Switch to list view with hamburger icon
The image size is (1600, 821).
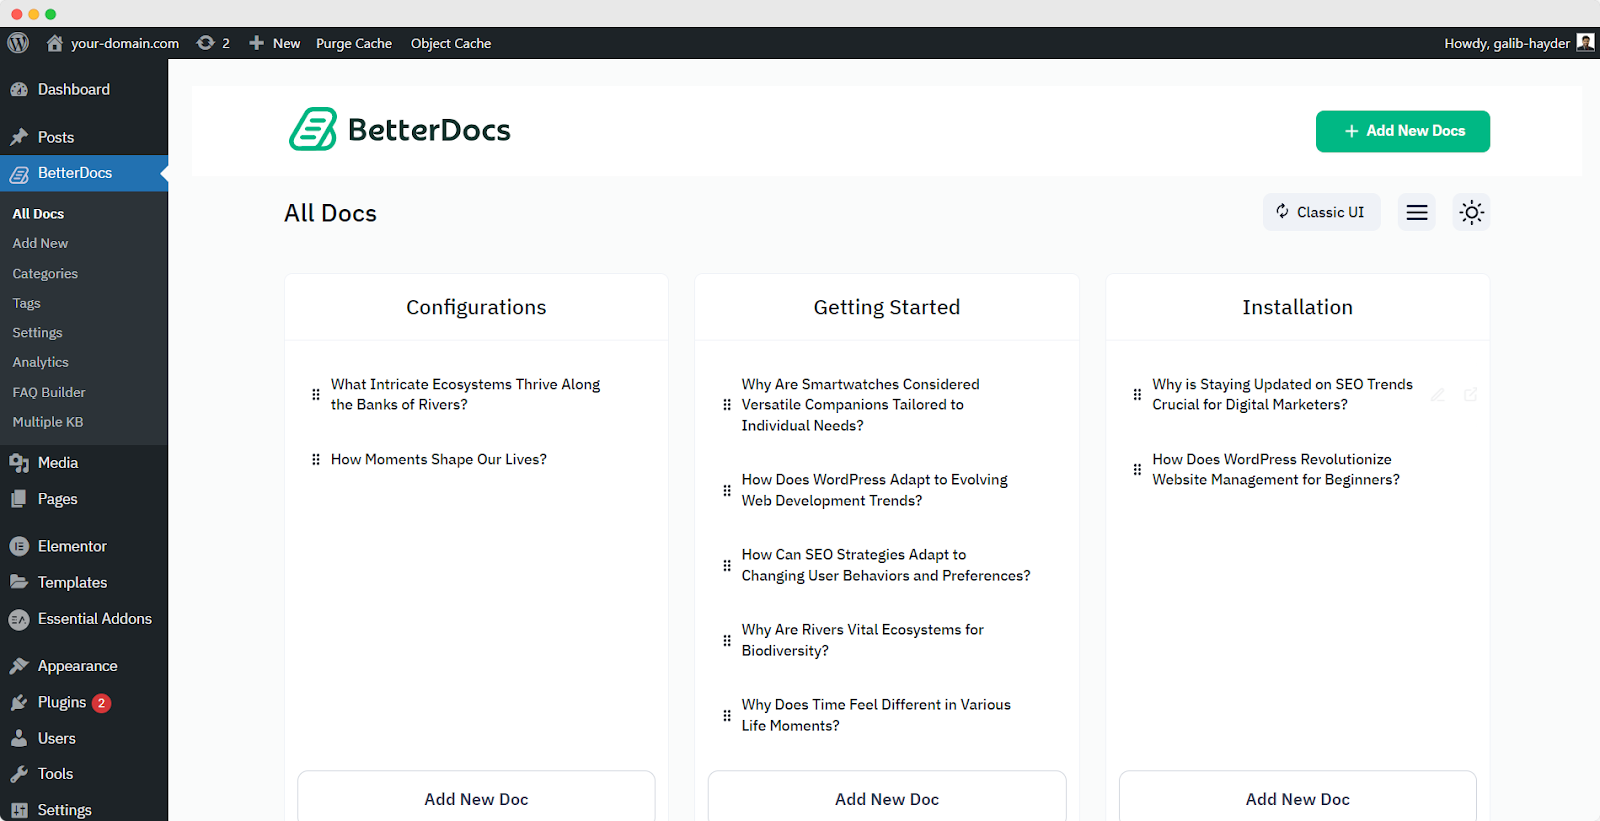pyautogui.click(x=1416, y=212)
